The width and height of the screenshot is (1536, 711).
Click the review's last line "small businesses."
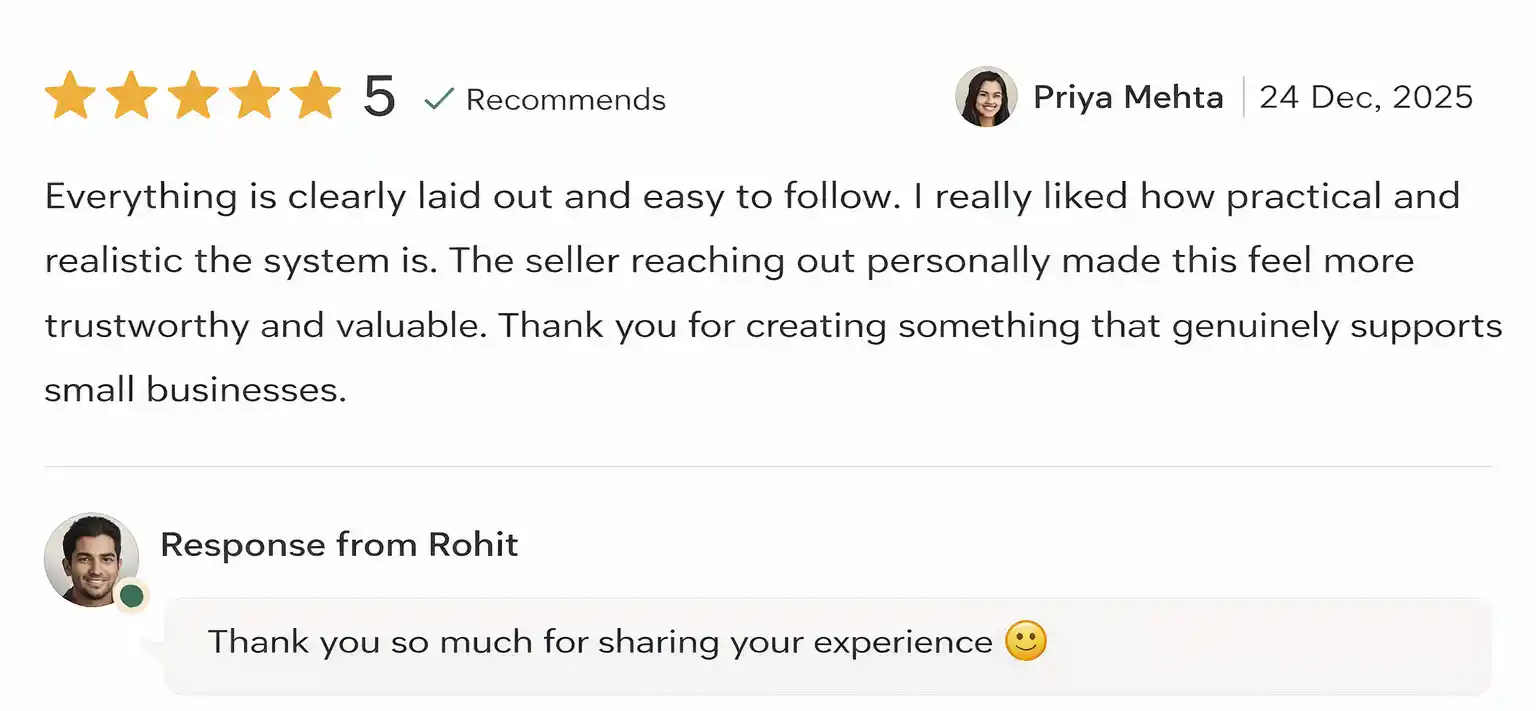point(195,390)
